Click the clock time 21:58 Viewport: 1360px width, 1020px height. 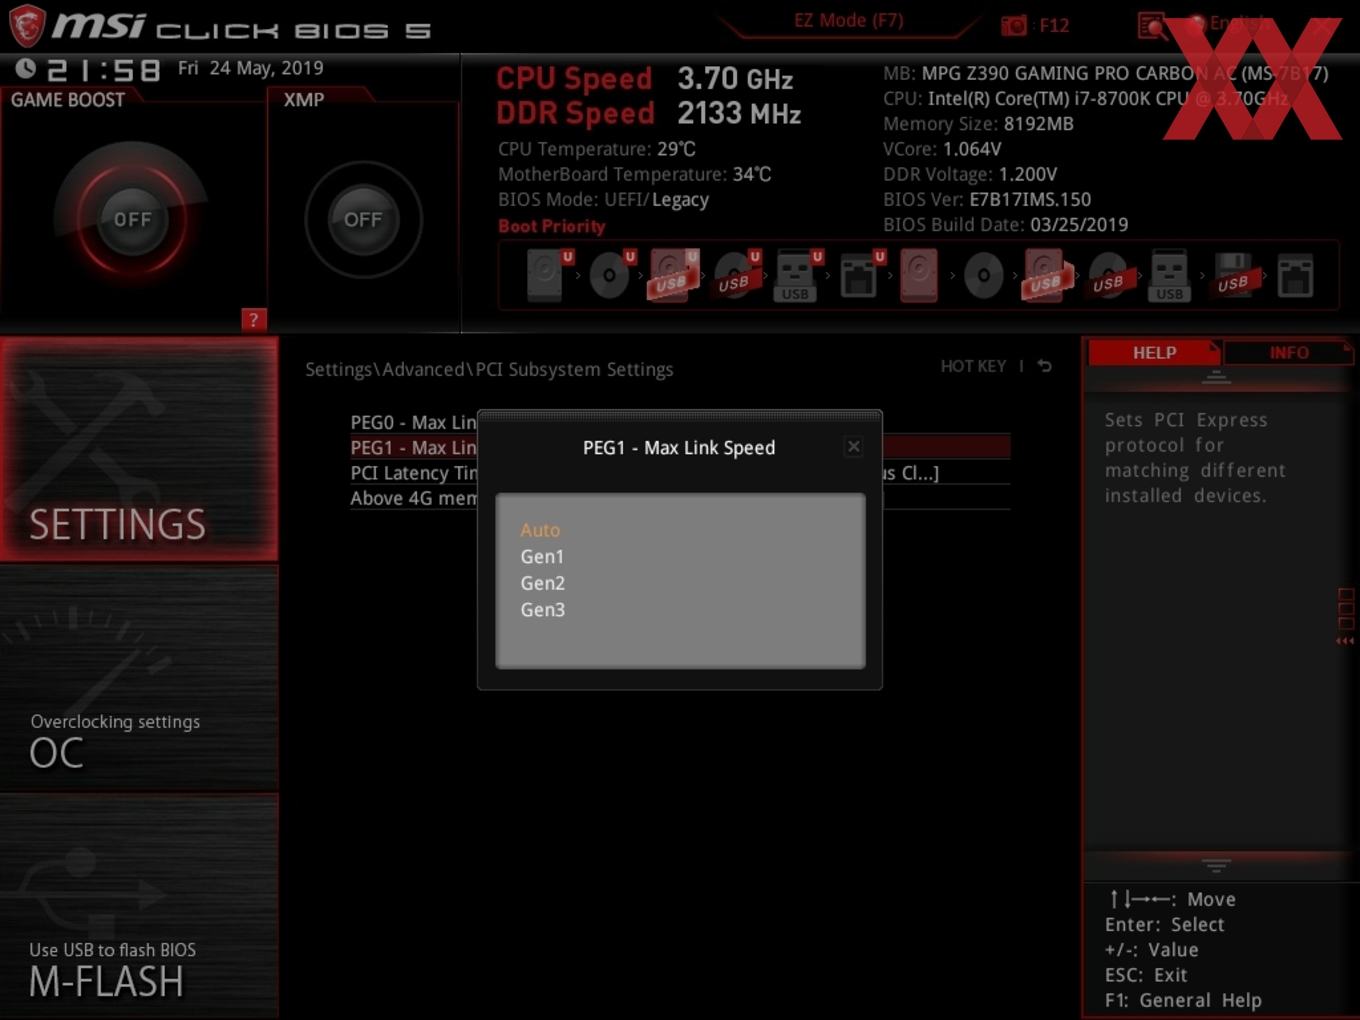(x=103, y=70)
